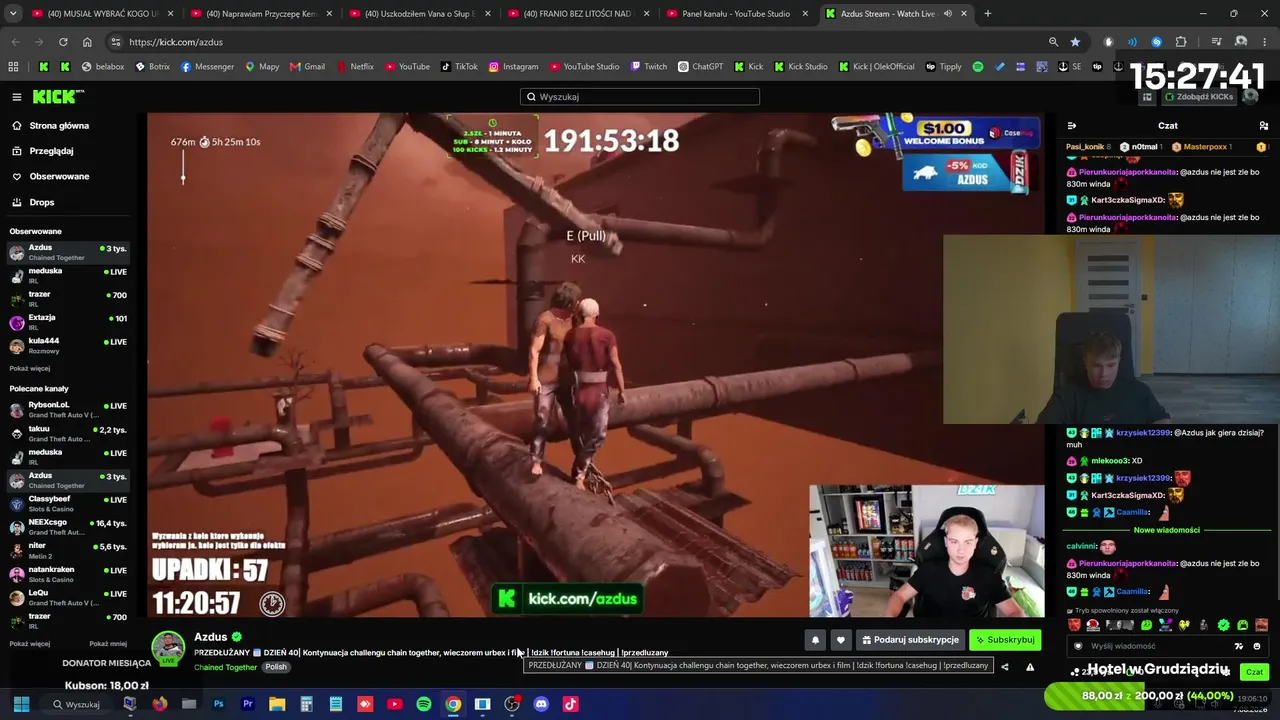Viewport: 1280px width, 720px height.
Task: Reload the page in Chrome
Action: [x=63, y=42]
